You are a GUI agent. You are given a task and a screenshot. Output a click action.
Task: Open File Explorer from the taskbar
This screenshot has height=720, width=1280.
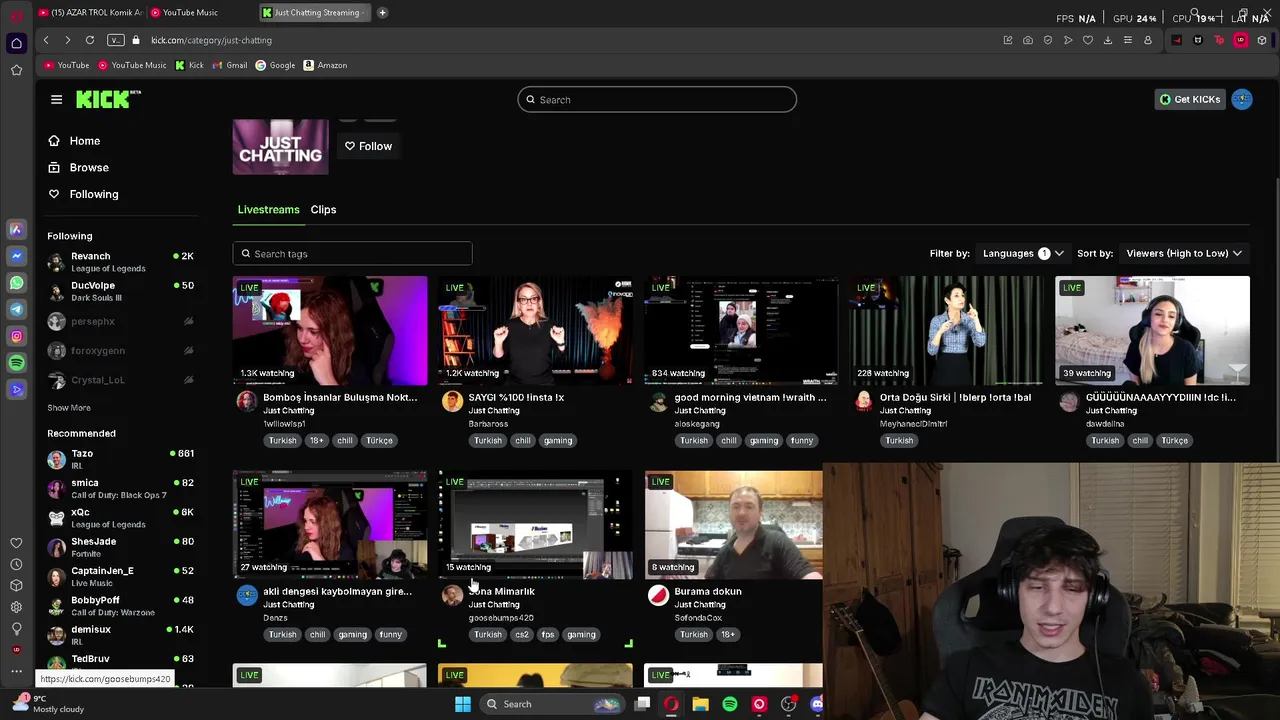click(x=700, y=704)
